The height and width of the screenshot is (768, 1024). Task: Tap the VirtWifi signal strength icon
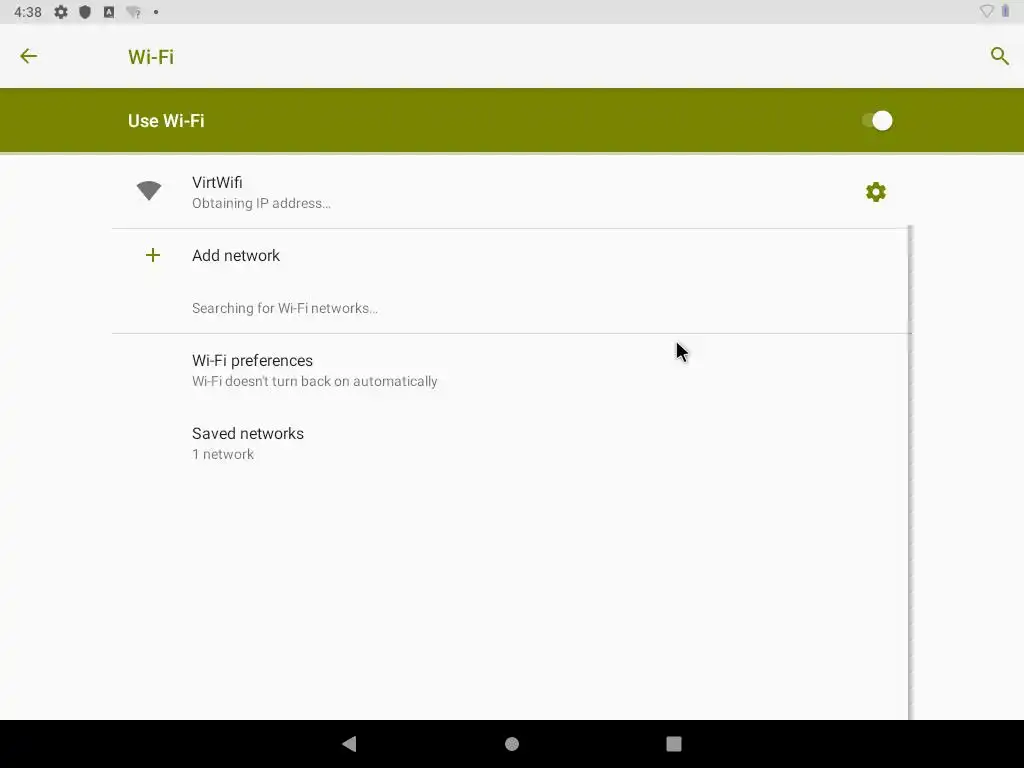point(149,191)
